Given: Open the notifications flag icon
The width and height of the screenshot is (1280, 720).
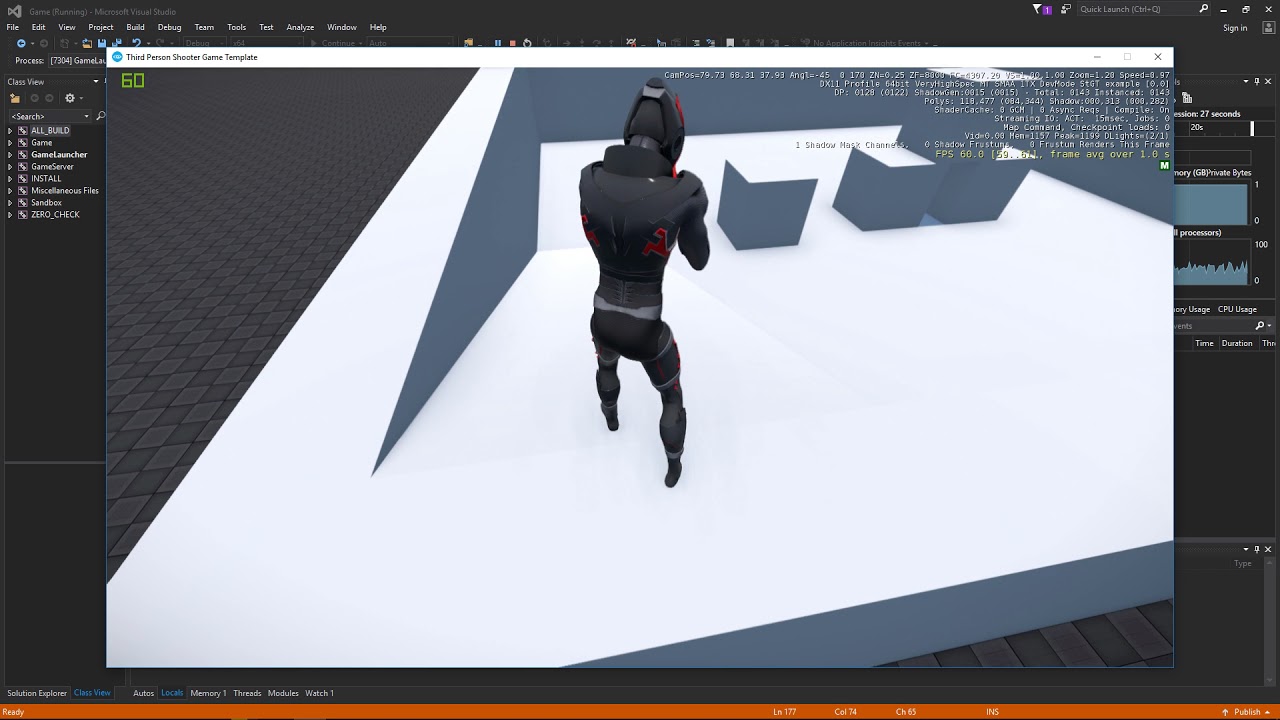Looking at the screenshot, I should coord(1038,9).
